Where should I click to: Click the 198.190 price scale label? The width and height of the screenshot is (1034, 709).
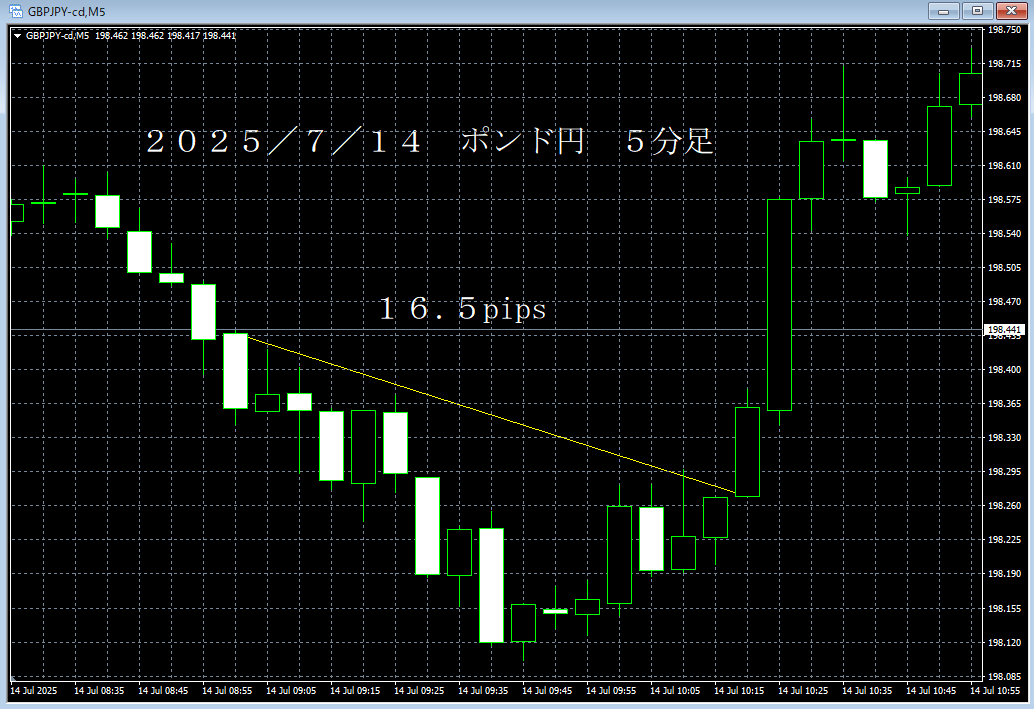[1004, 574]
